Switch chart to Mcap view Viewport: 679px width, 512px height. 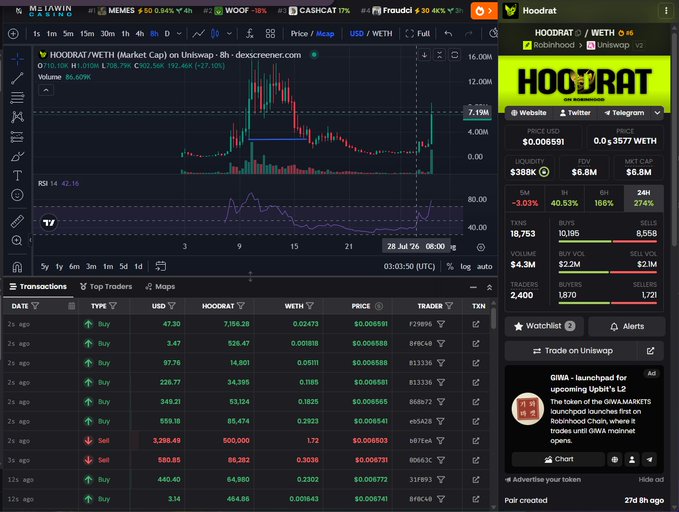tap(325, 34)
